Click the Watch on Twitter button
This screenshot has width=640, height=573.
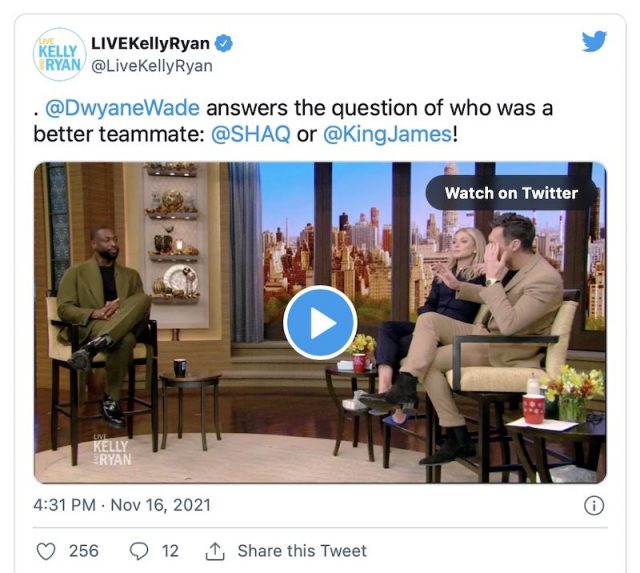(511, 193)
